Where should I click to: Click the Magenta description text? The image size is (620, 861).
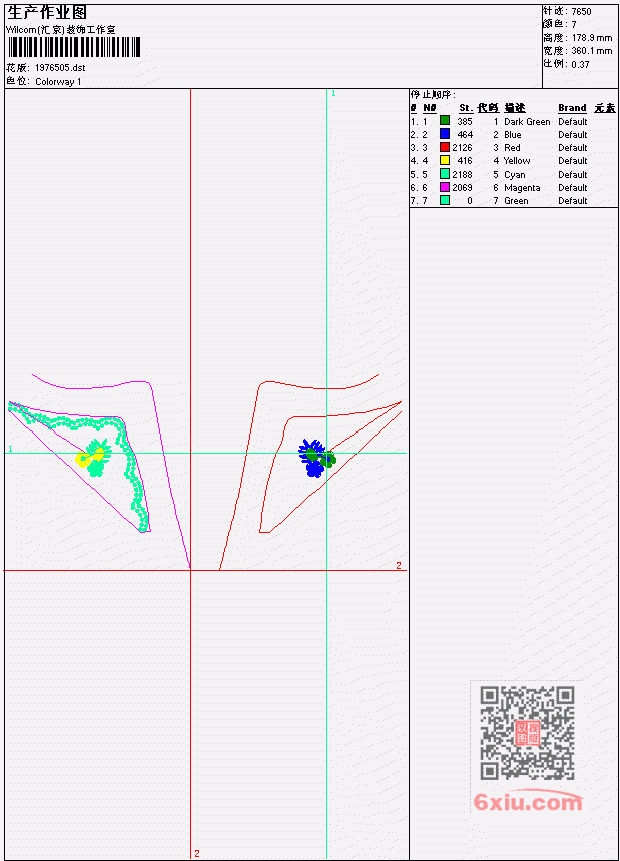(522, 187)
